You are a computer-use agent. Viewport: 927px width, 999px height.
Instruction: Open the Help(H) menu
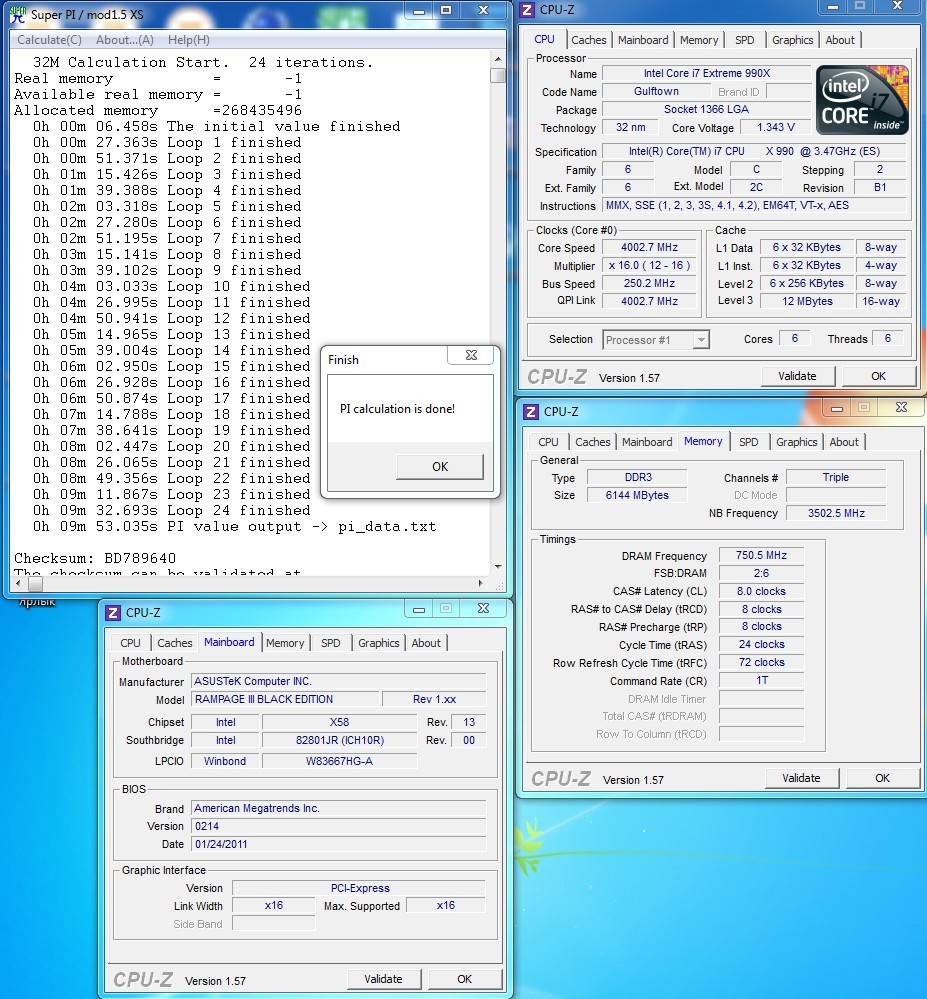point(188,40)
